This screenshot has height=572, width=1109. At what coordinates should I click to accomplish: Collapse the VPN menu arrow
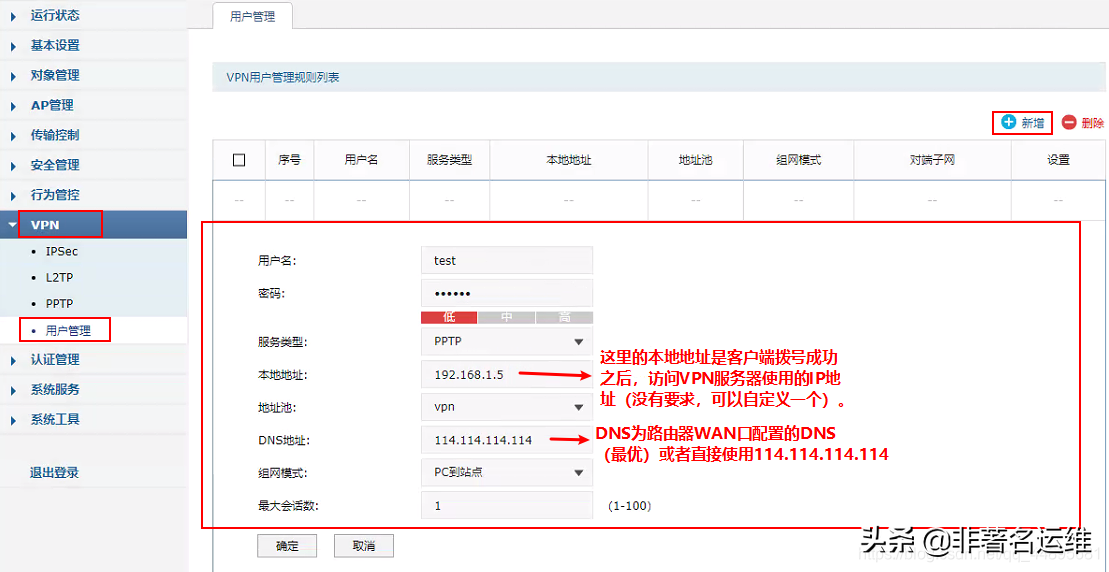tap(13, 225)
